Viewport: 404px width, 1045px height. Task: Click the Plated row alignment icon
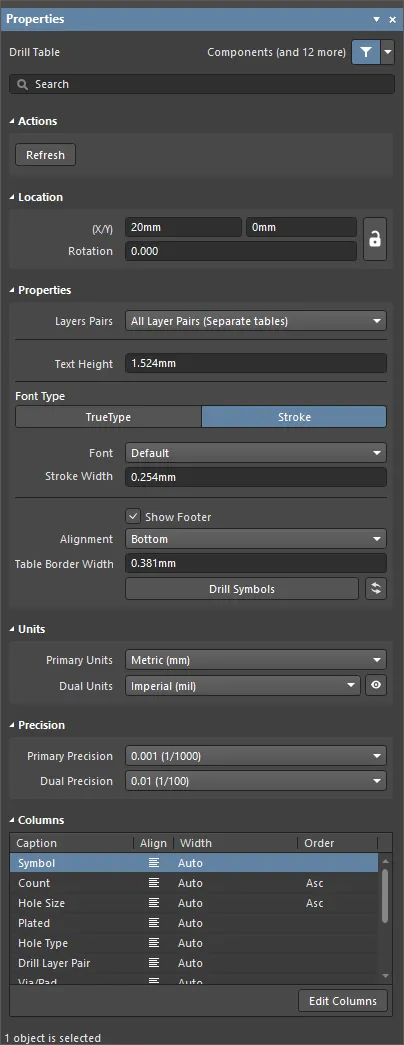click(154, 923)
